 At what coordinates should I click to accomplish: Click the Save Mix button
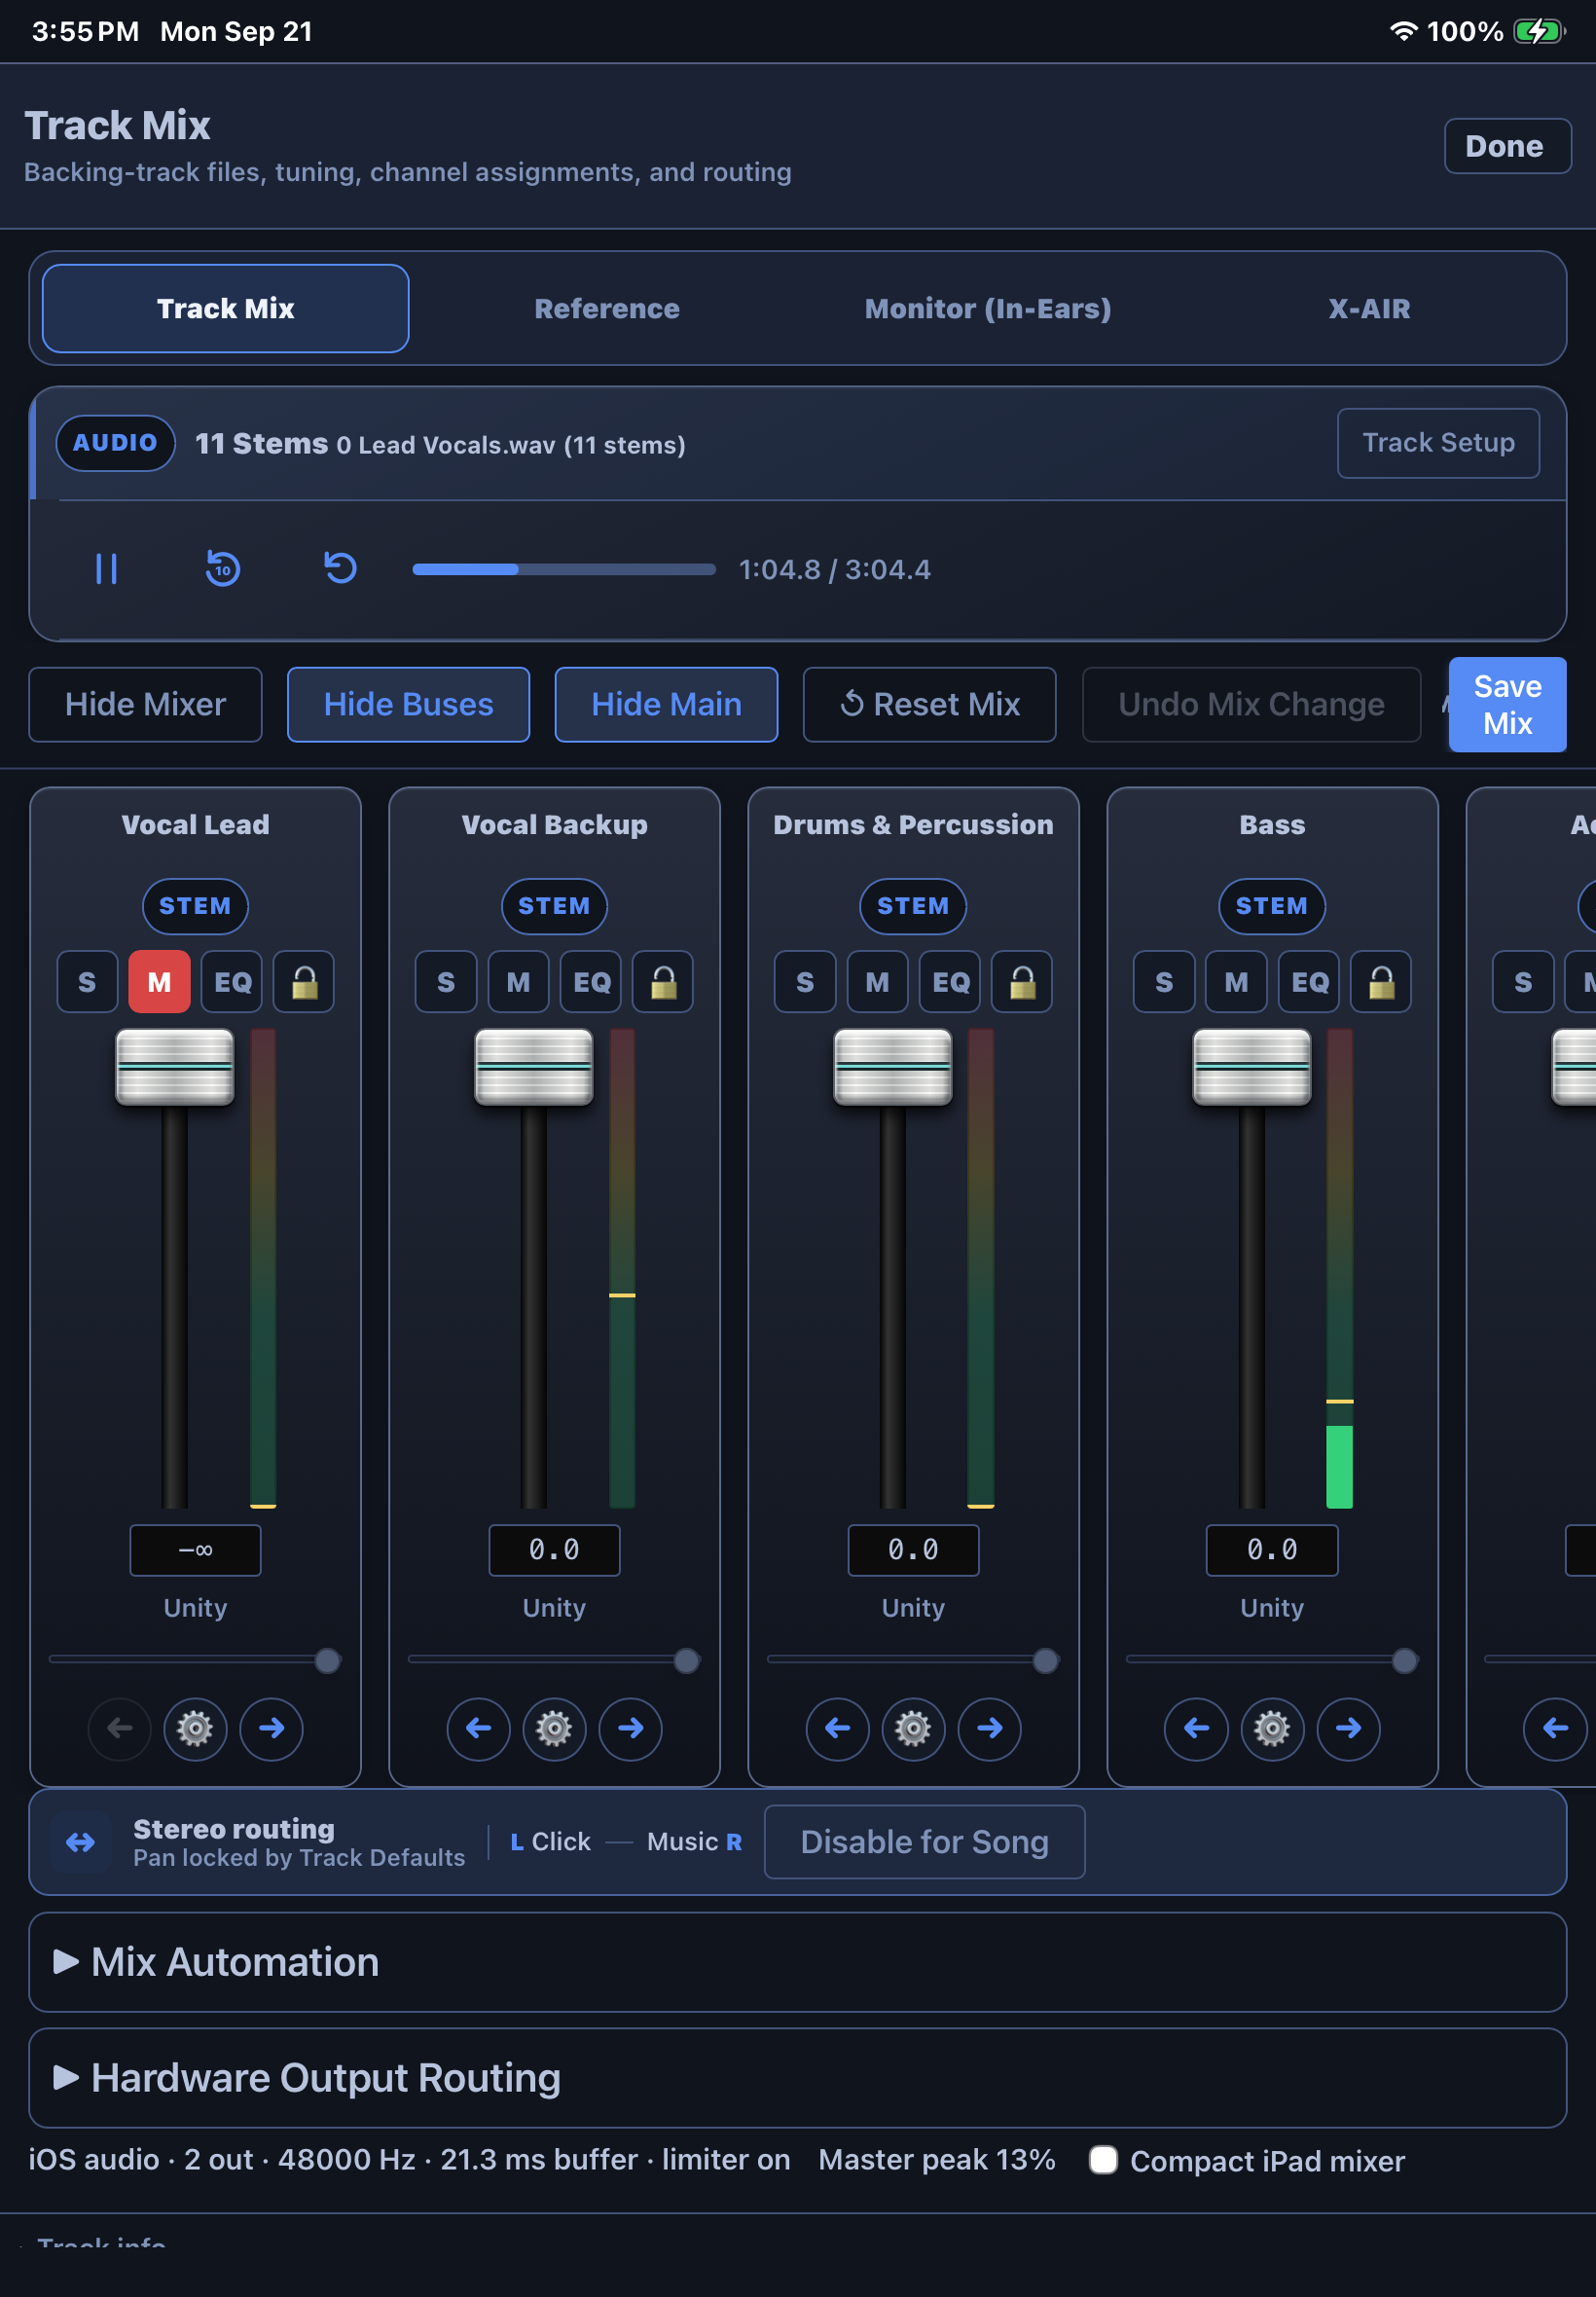(1507, 704)
